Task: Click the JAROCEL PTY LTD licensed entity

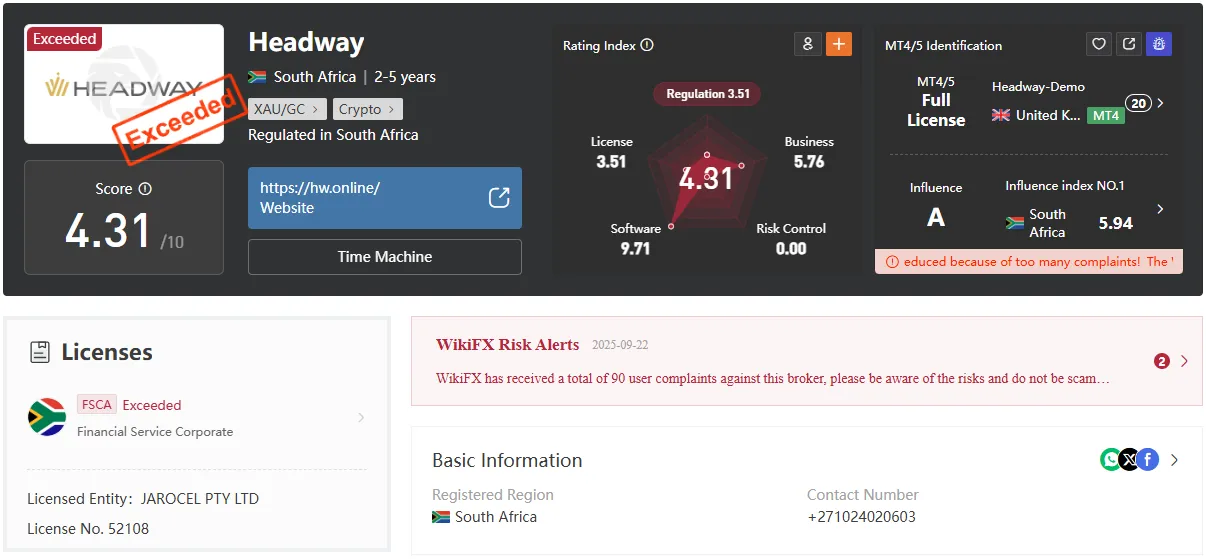Action: (200, 499)
